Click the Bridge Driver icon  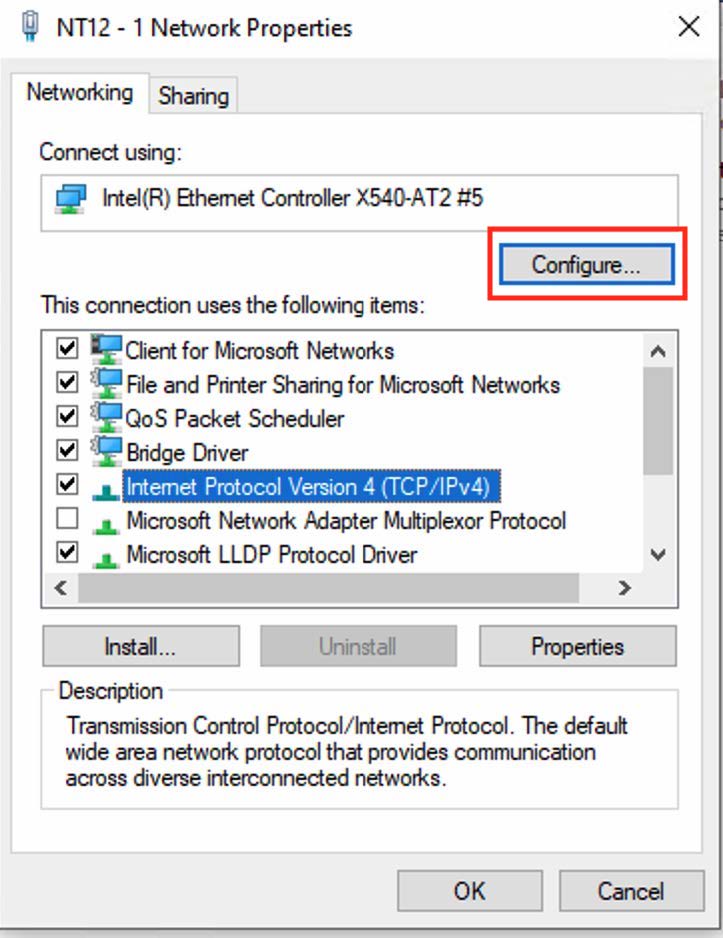(106, 451)
